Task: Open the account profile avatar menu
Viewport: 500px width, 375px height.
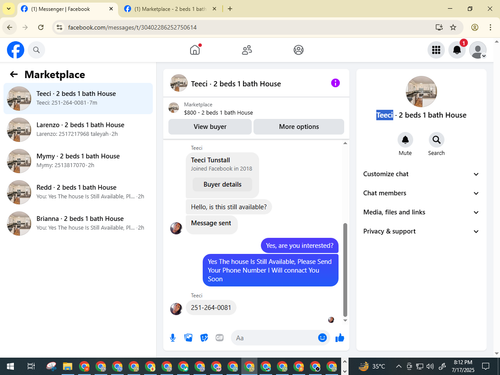Action: (x=478, y=50)
